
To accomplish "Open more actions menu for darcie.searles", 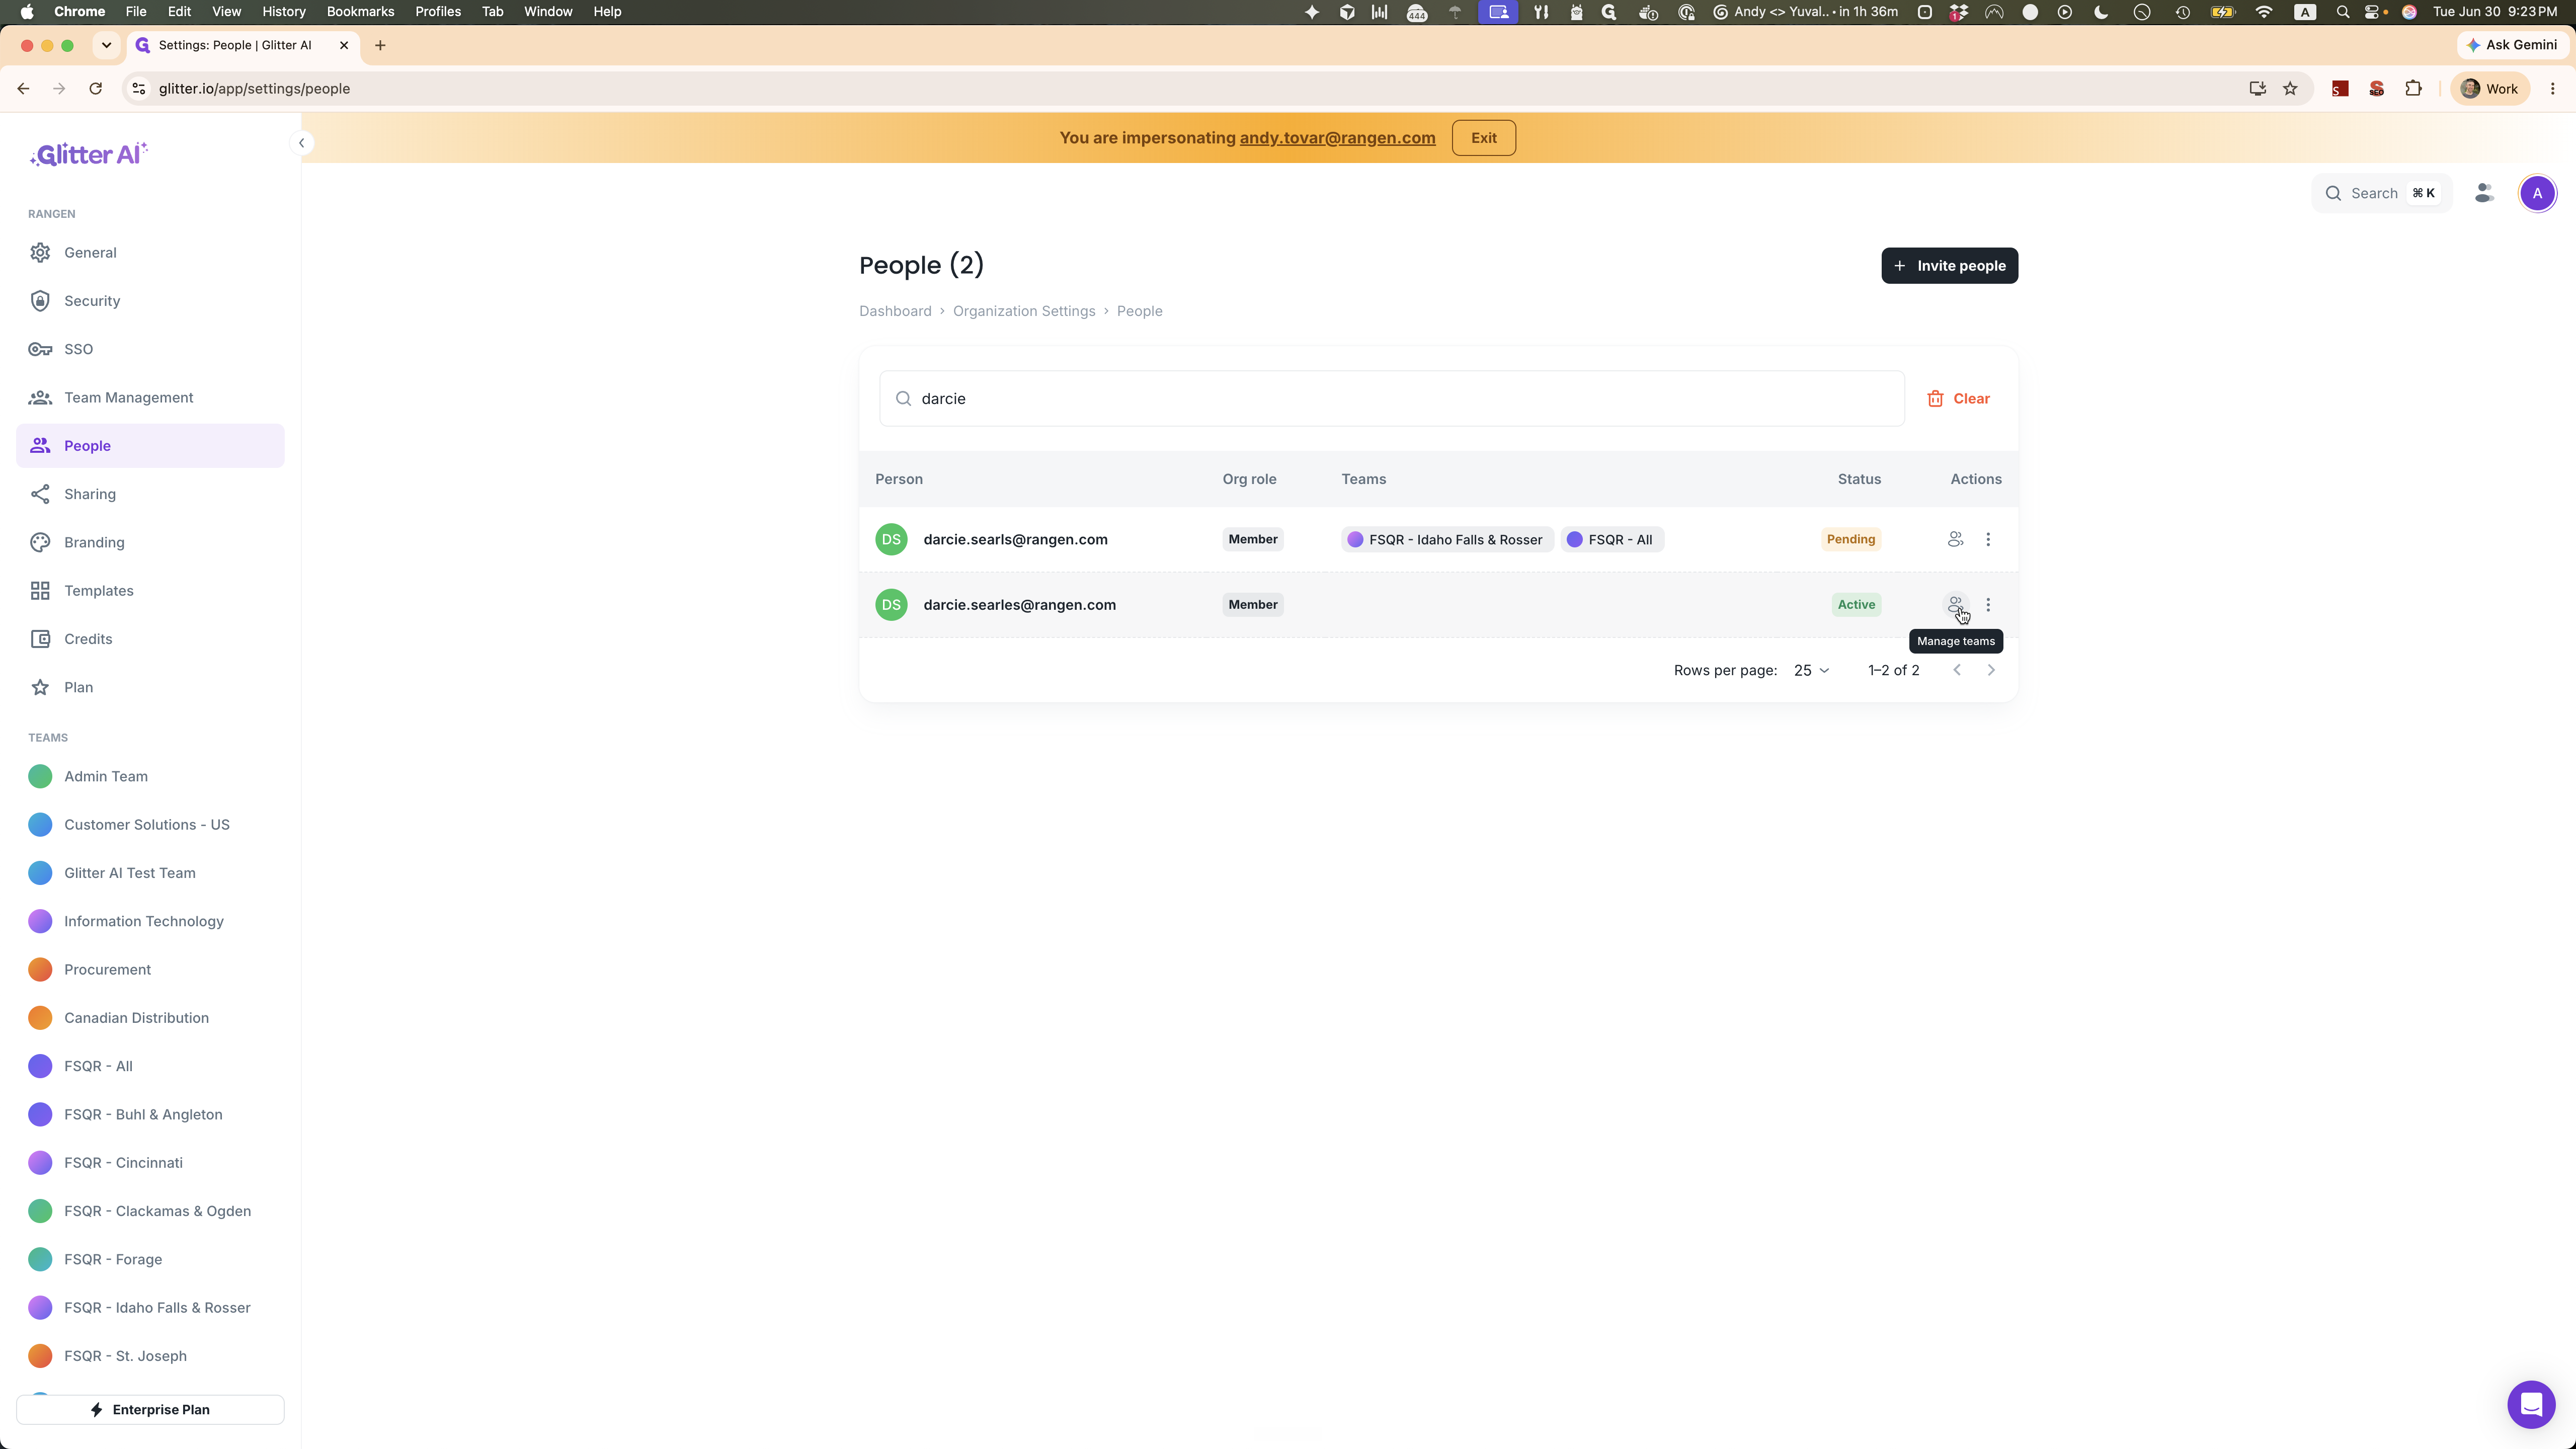I will (x=1988, y=604).
